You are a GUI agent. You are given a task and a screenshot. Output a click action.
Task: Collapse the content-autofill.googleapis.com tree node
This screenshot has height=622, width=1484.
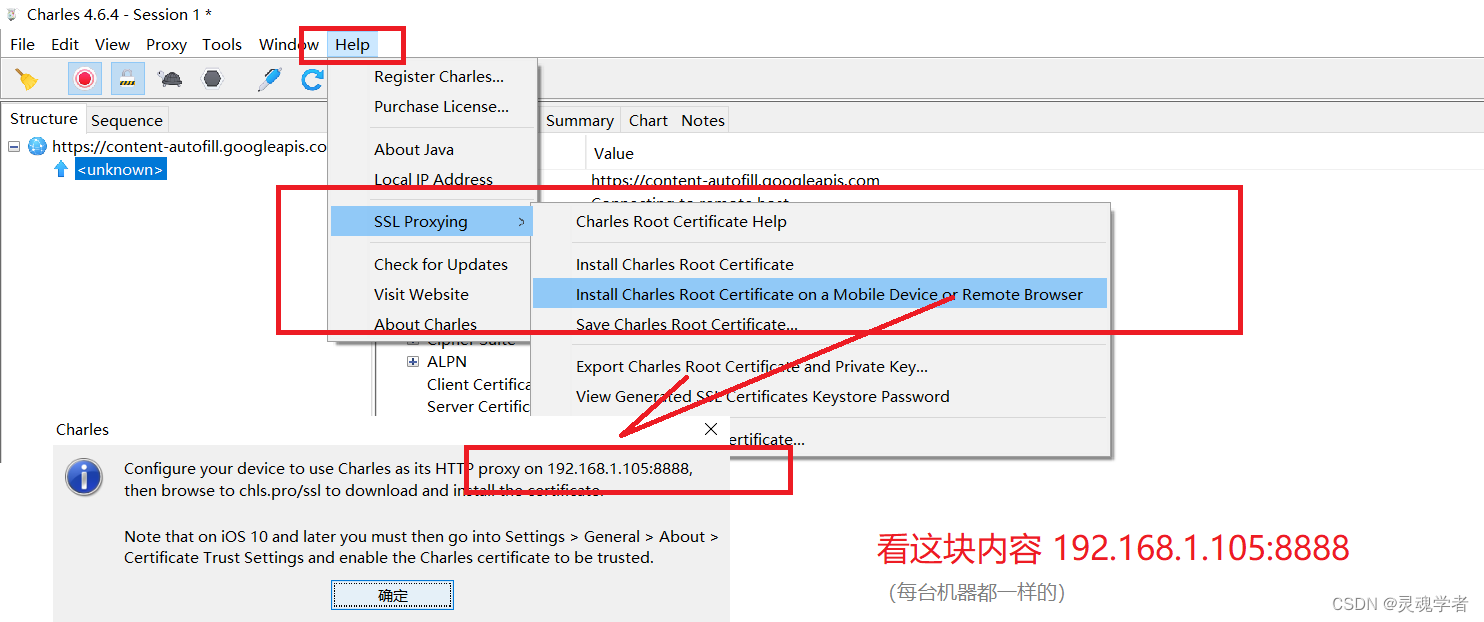click(14, 146)
